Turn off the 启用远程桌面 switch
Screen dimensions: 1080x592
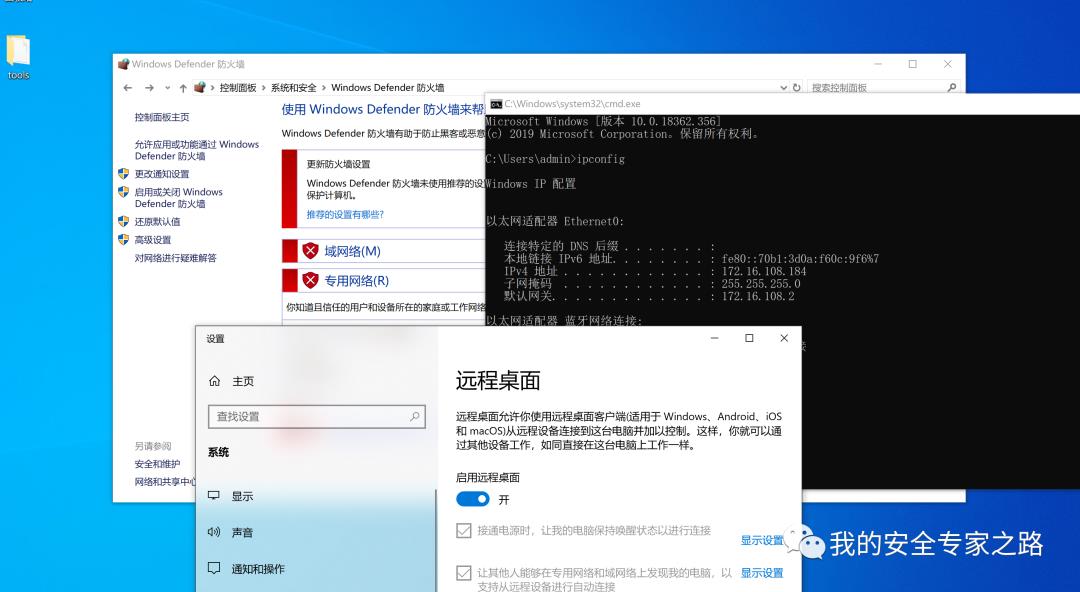(472, 499)
